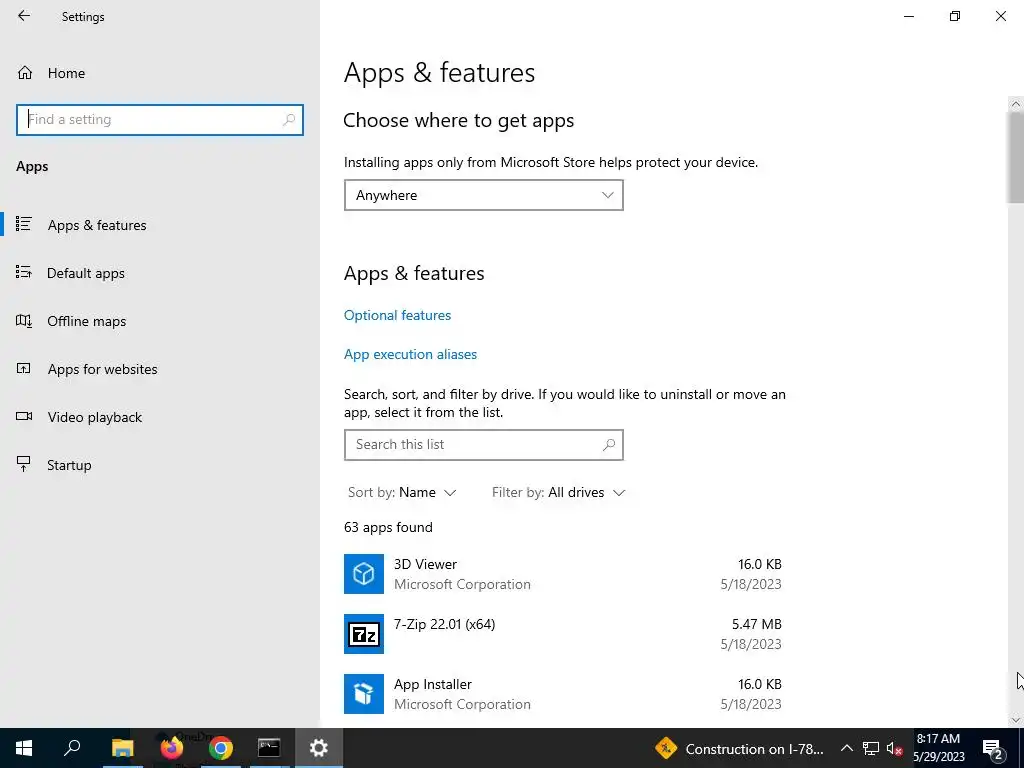Viewport: 1024px width, 768px height.
Task: Launch Firefox from the taskbar
Action: tap(171, 748)
